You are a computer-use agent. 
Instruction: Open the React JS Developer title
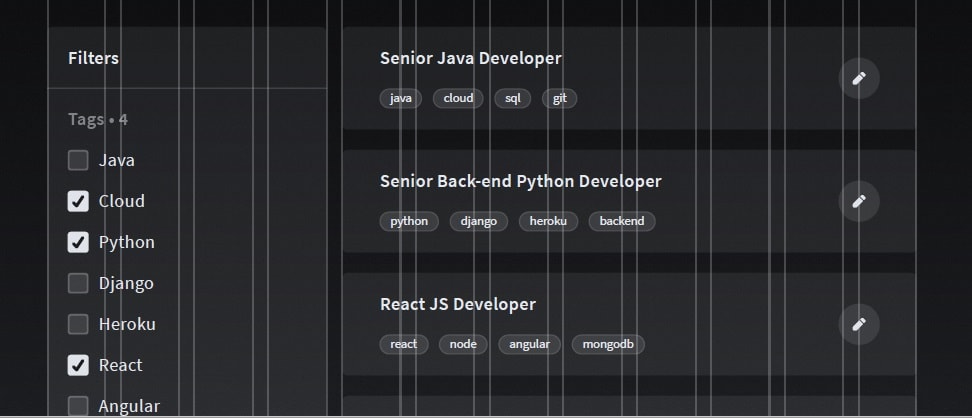[x=457, y=304]
